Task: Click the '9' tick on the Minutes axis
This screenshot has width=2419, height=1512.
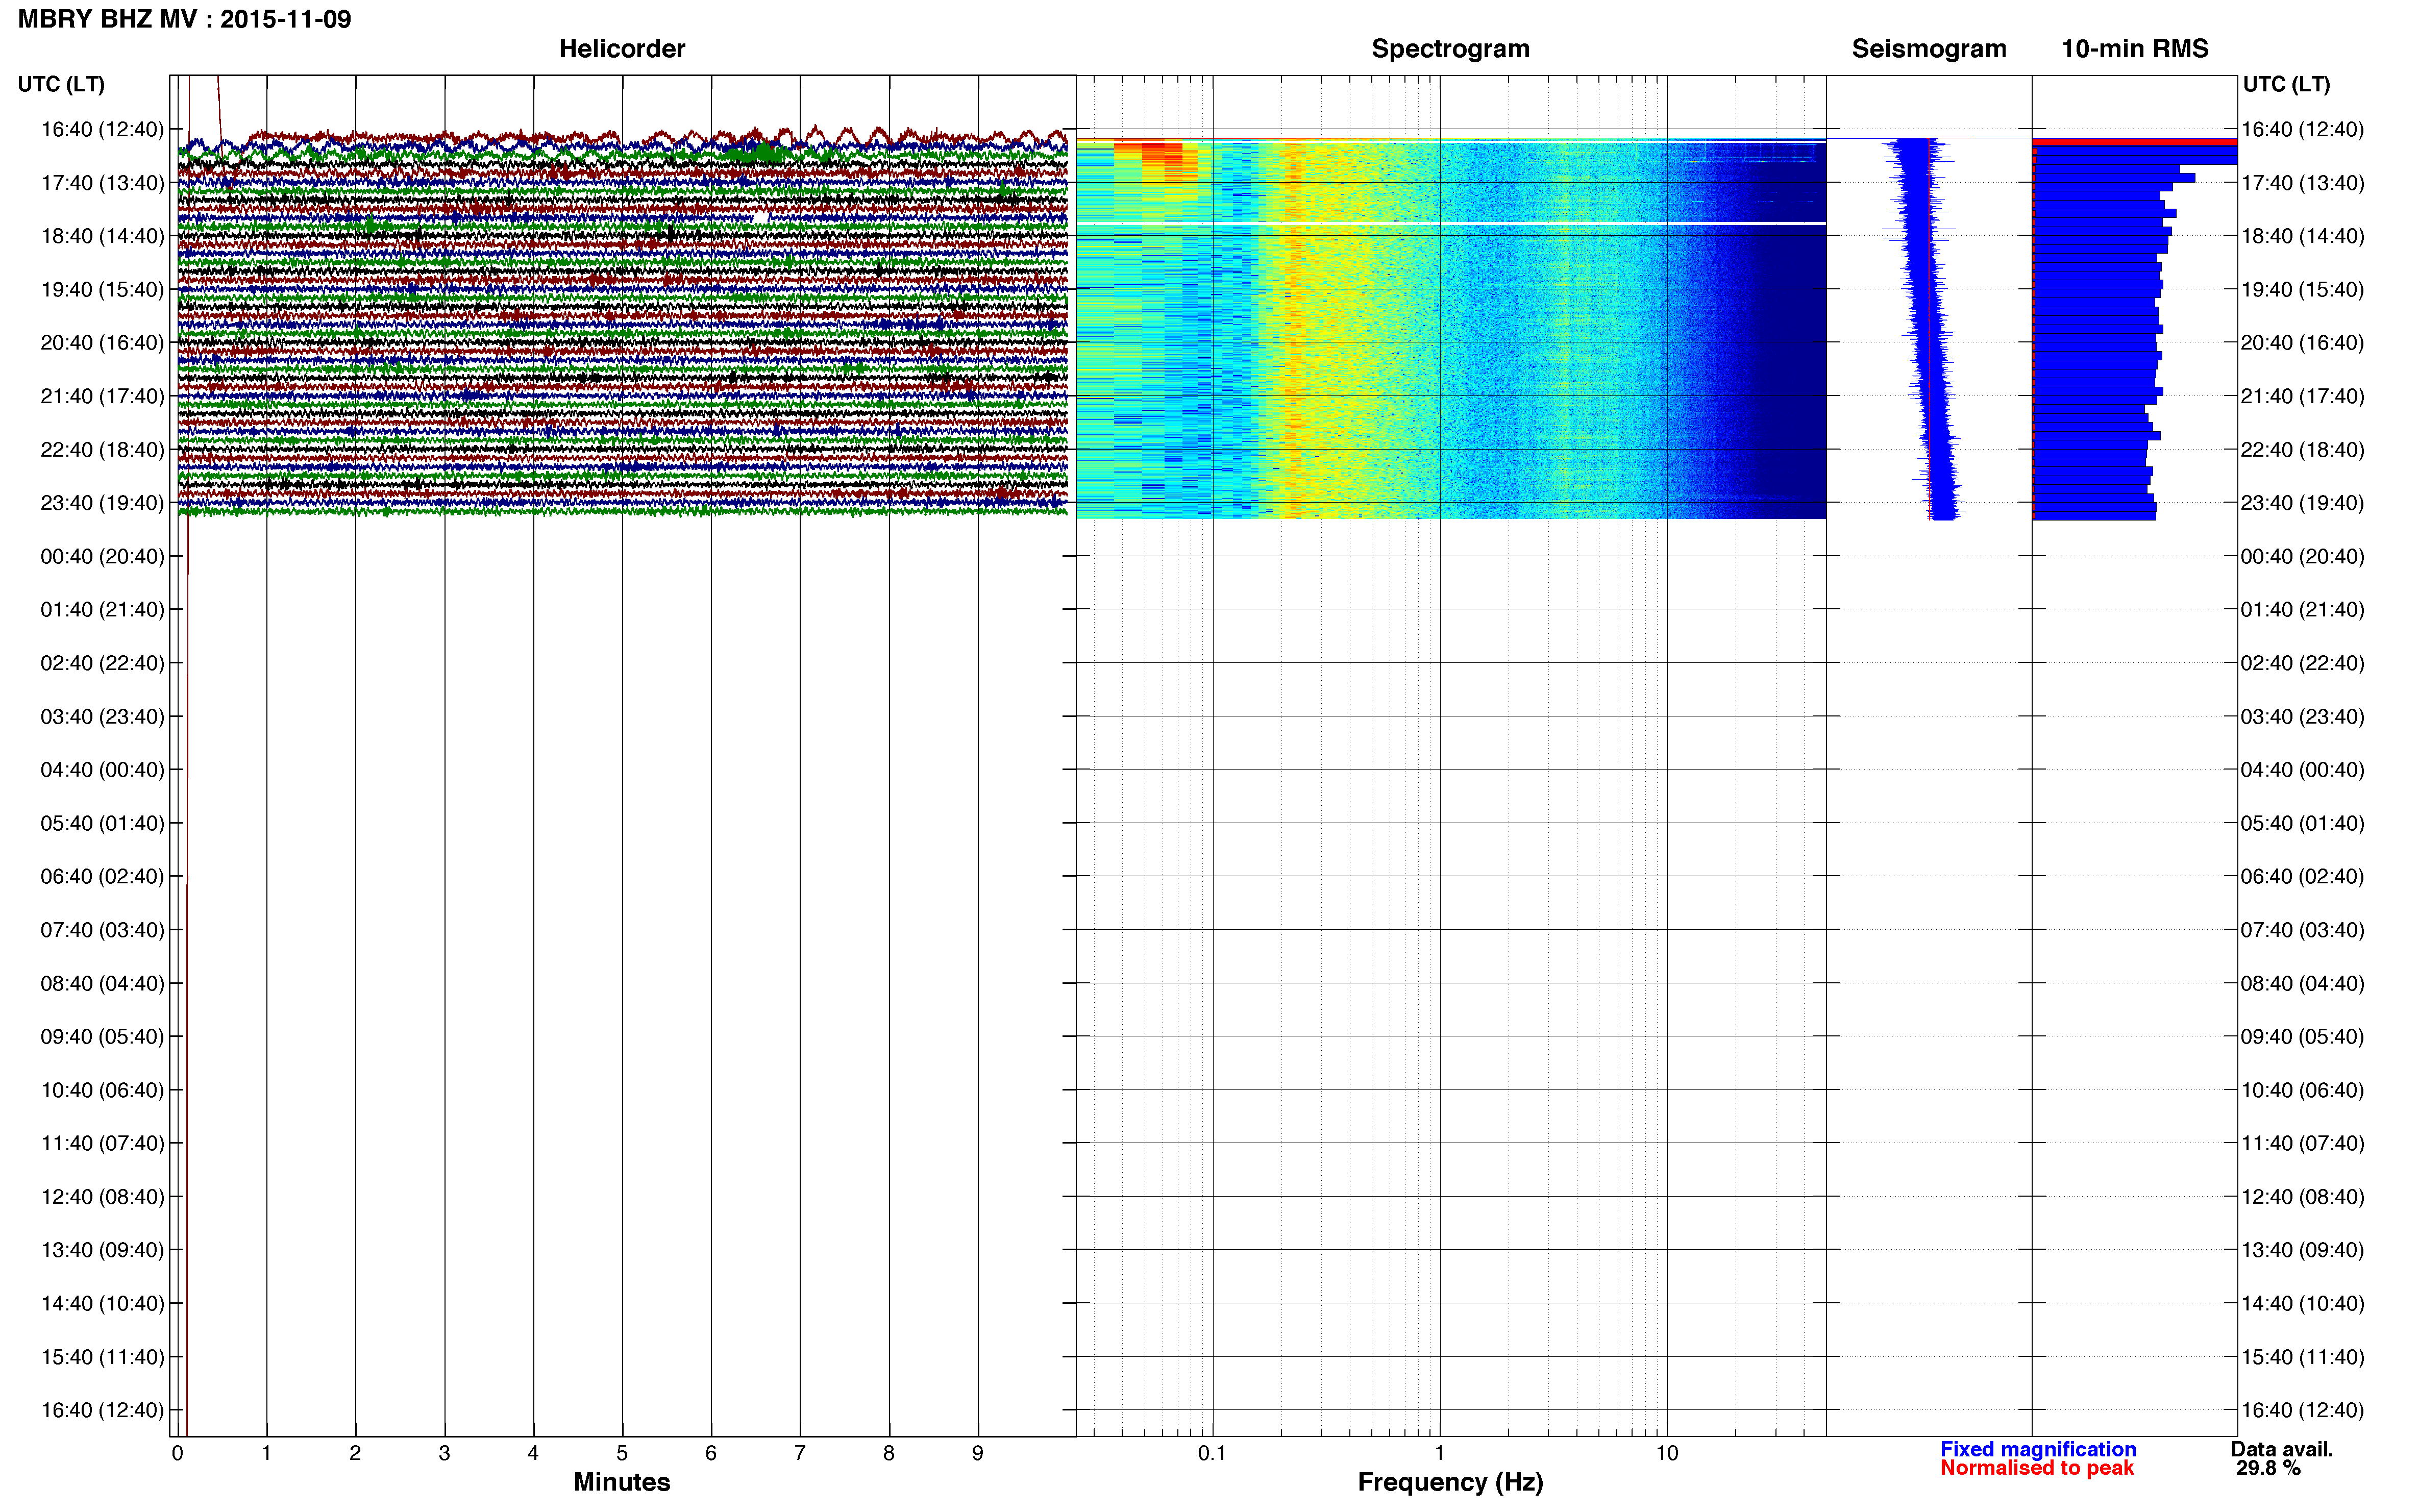Action: [x=978, y=1453]
